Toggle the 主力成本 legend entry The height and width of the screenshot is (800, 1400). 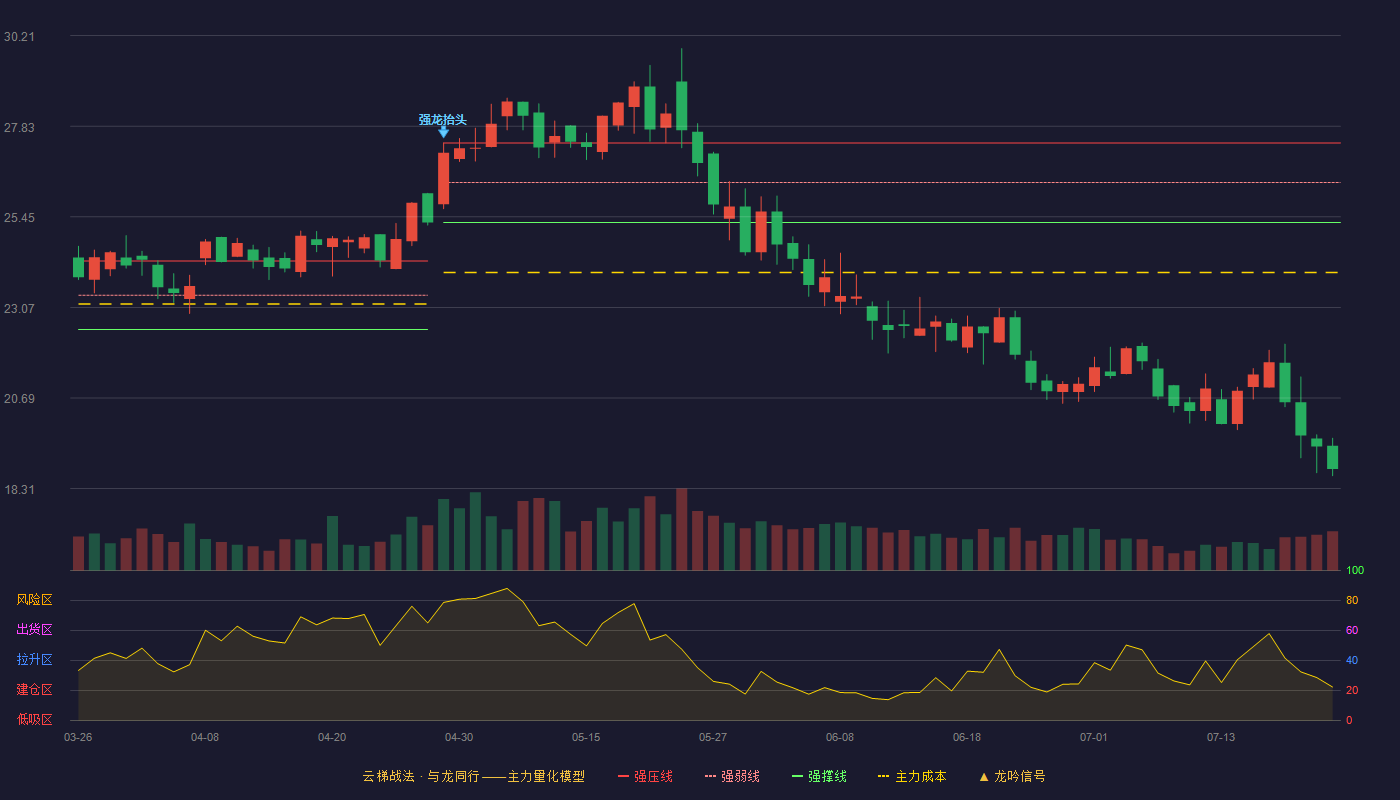pyautogui.click(x=912, y=776)
